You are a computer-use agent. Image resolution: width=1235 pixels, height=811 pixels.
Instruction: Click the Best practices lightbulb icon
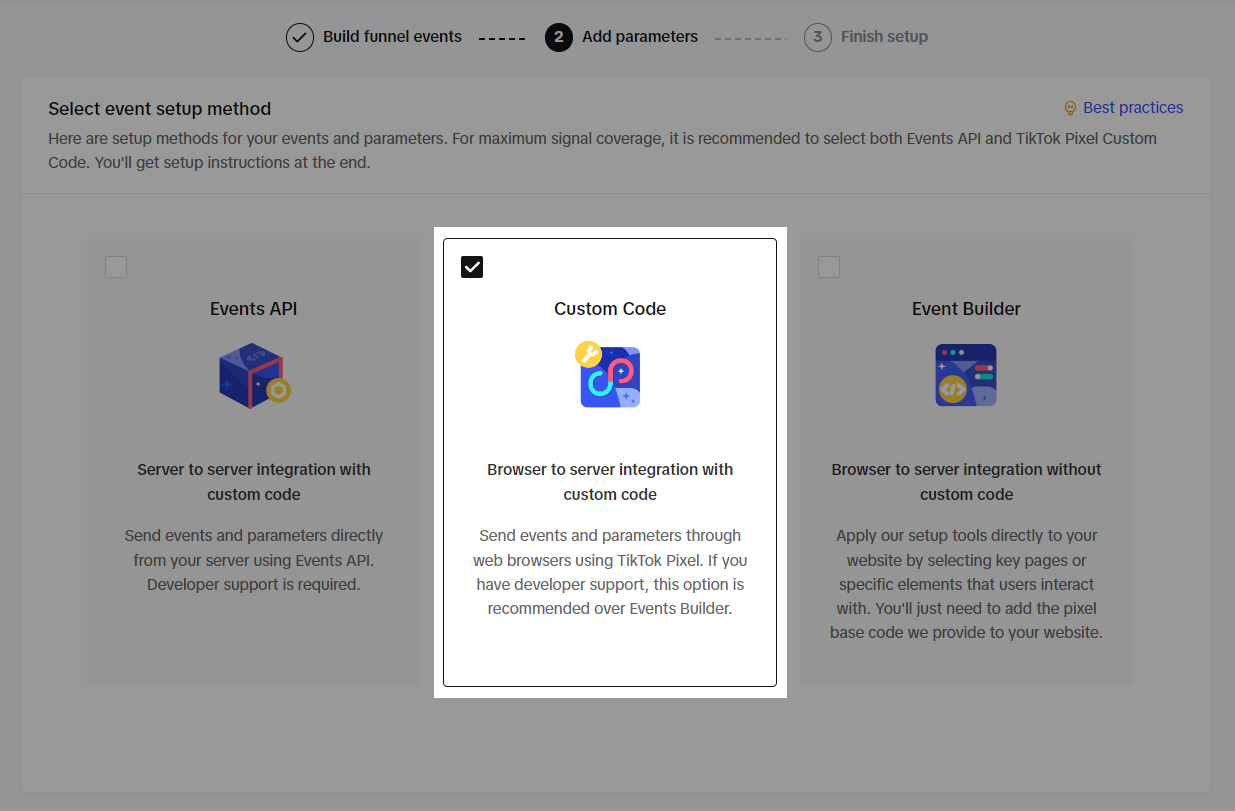[1070, 108]
